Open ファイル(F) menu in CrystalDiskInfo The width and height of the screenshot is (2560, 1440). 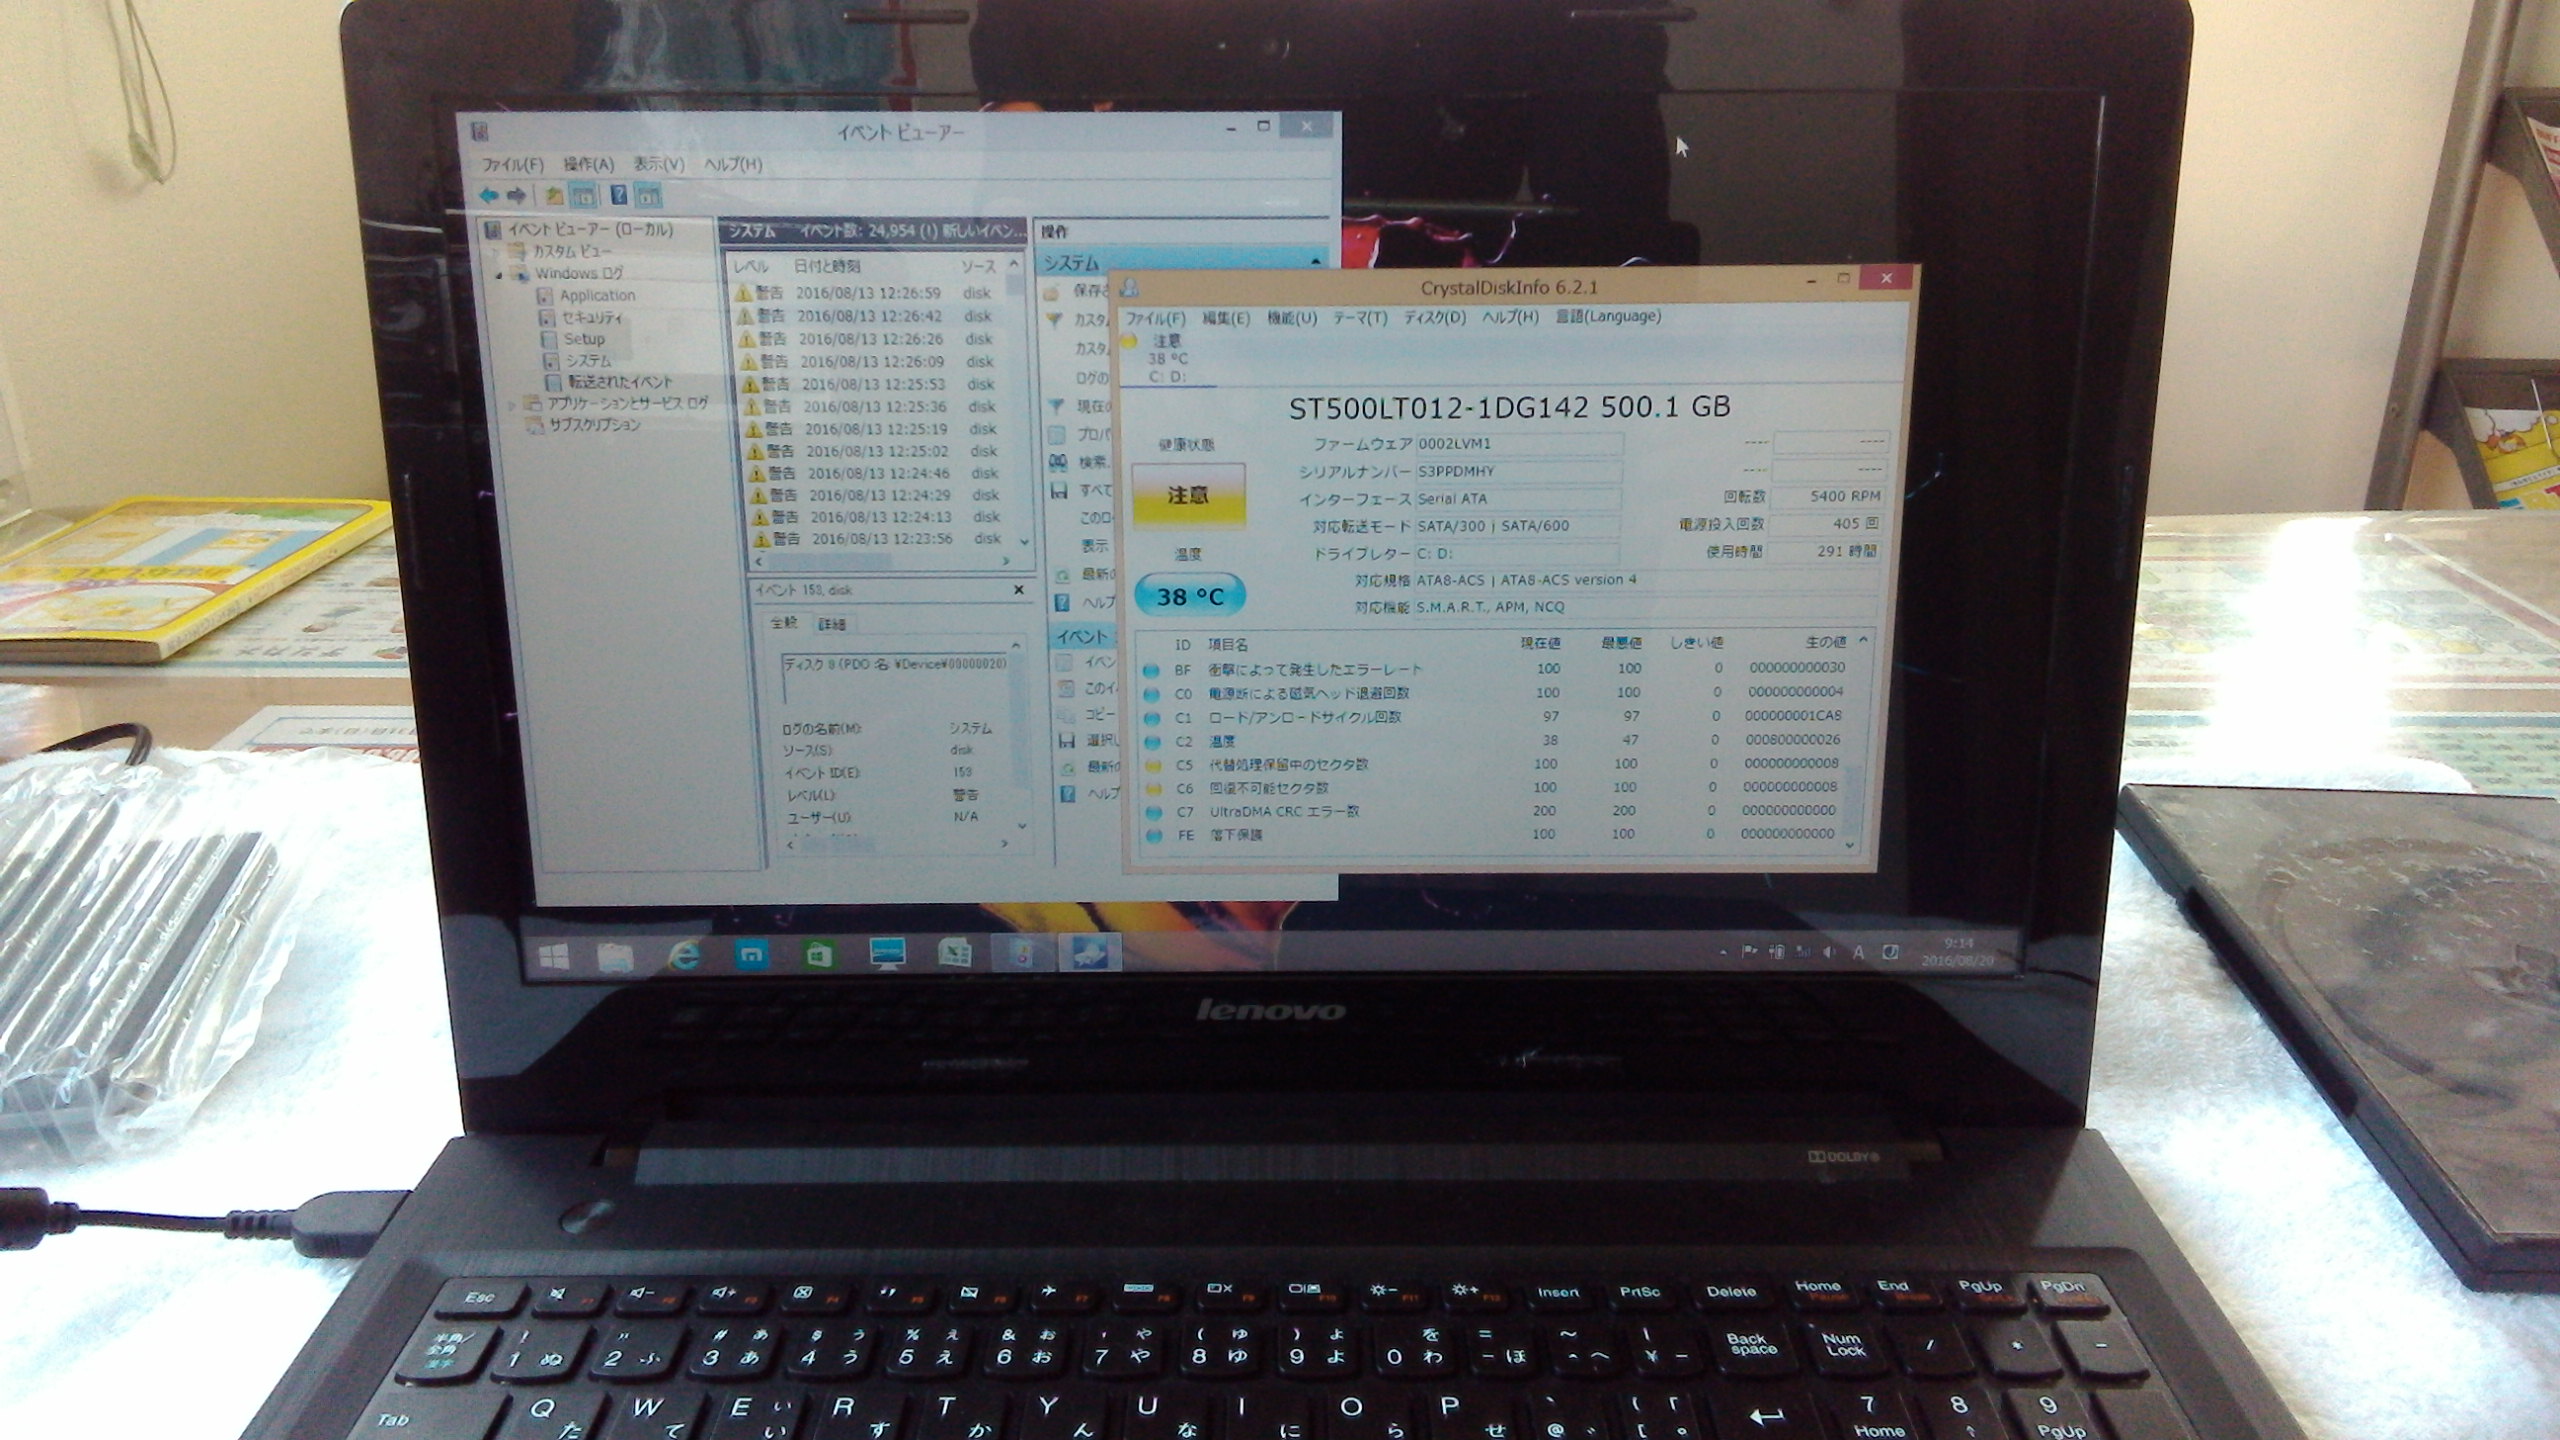pos(1155,318)
